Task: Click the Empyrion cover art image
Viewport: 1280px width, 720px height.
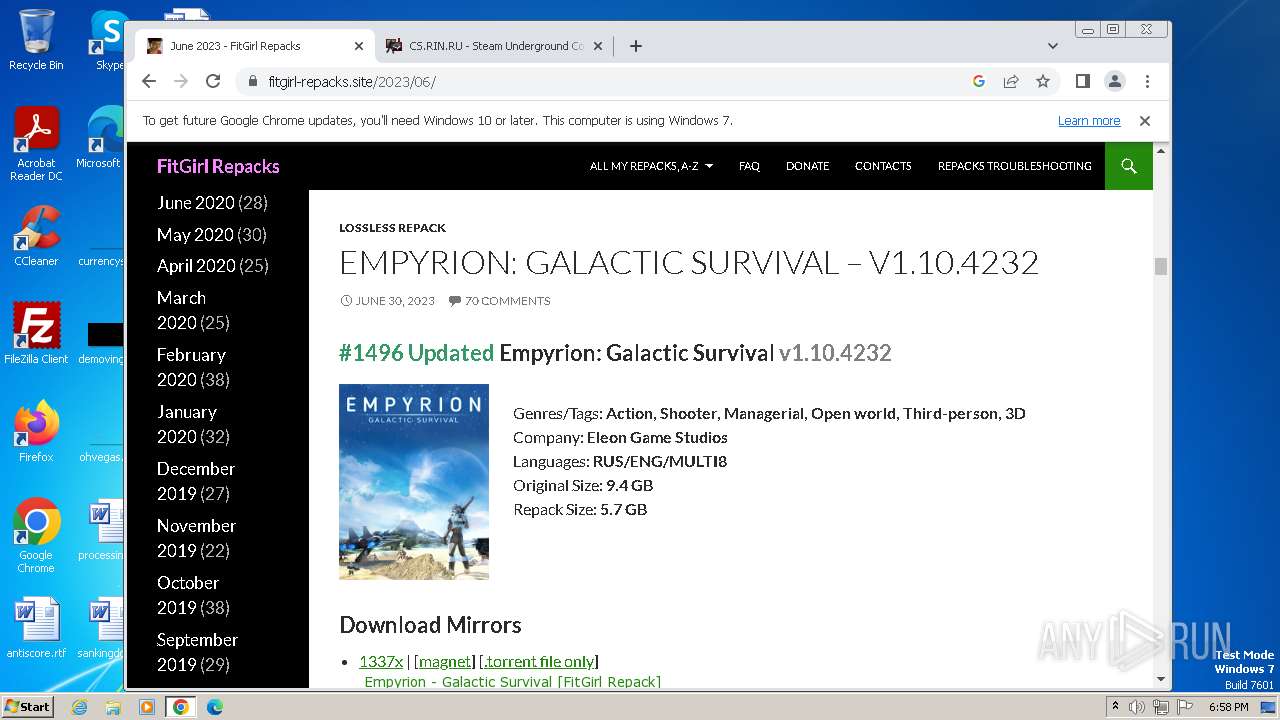Action: coord(414,482)
